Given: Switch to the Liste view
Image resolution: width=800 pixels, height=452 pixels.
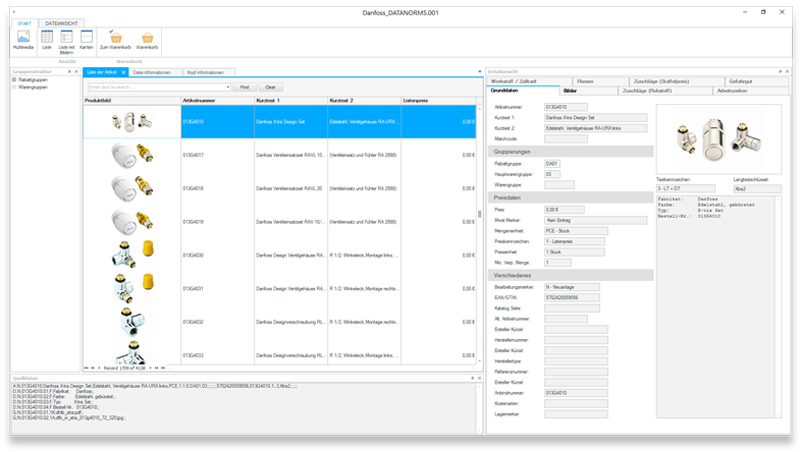Looking at the screenshot, I should point(47,40).
